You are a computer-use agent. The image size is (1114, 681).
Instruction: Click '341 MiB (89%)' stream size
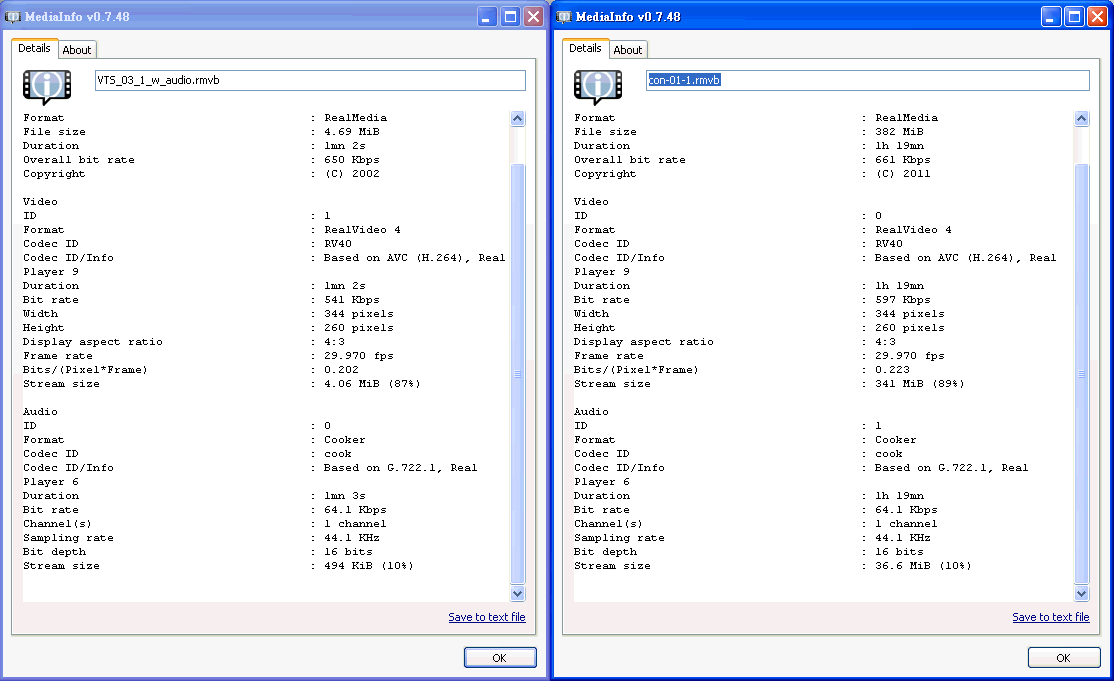(x=920, y=384)
